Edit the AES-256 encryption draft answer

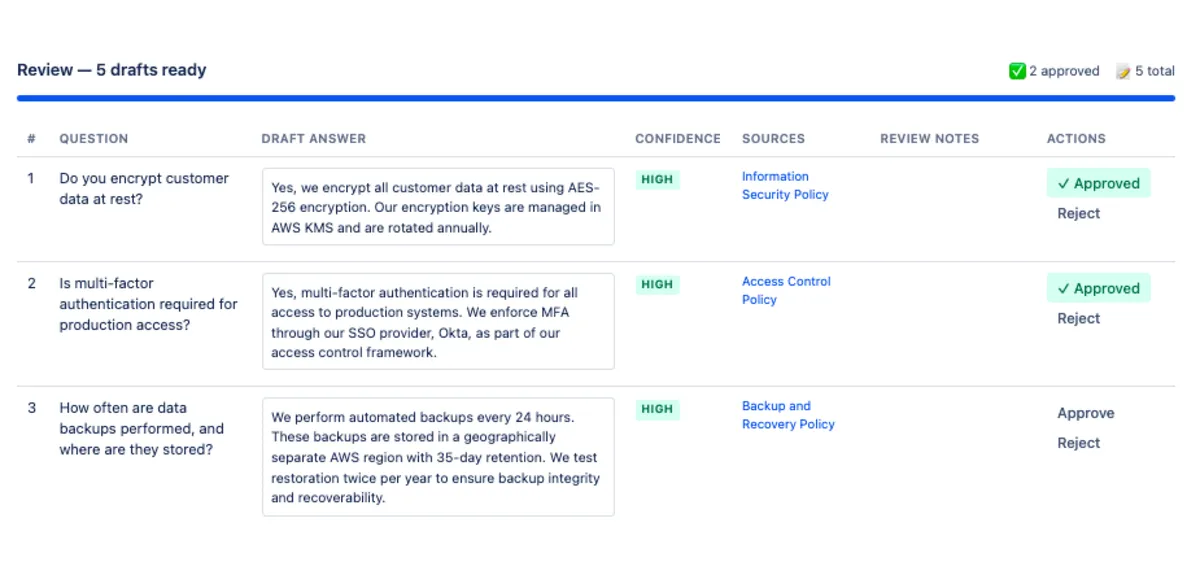click(x=438, y=206)
